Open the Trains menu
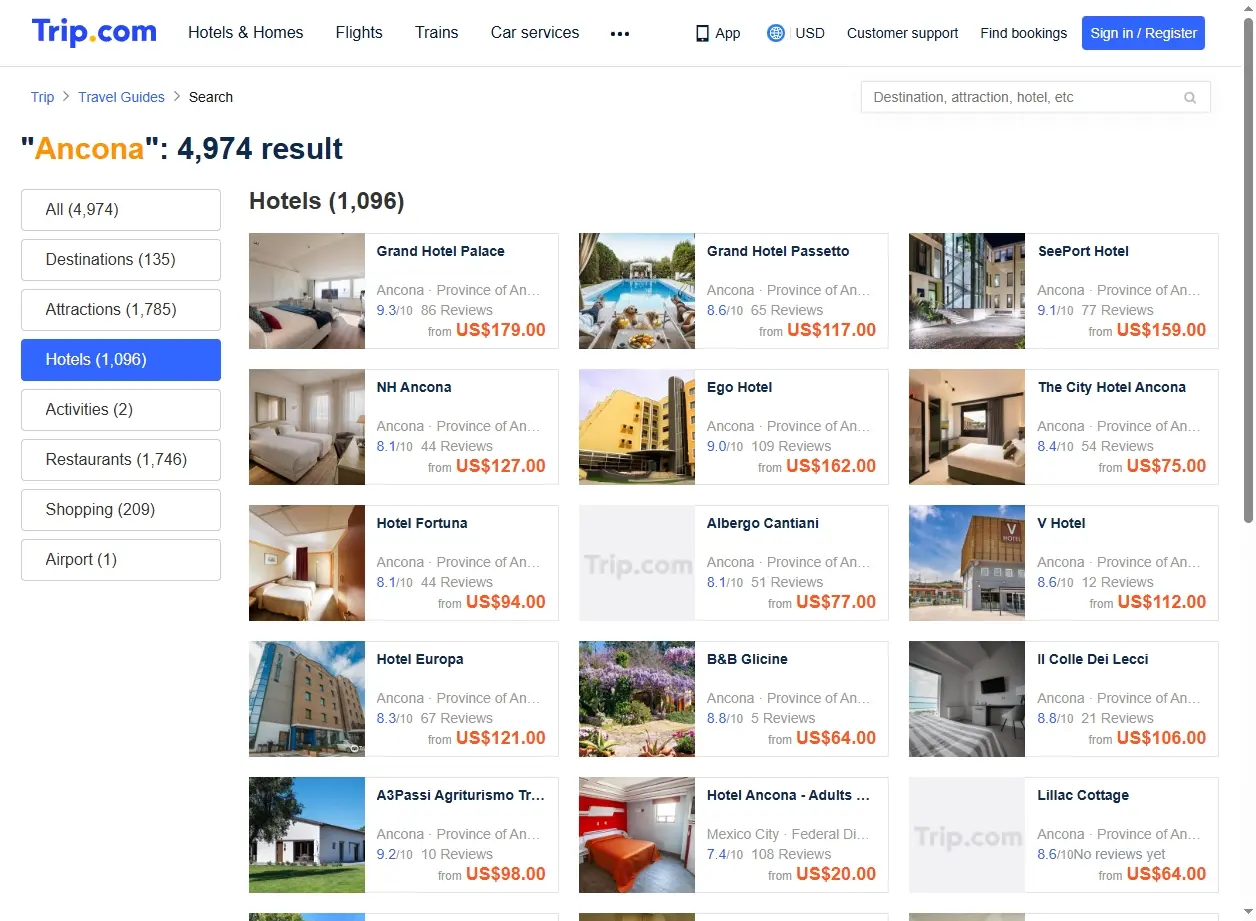Image resolution: width=1256 pixels, height=921 pixels. coord(437,33)
